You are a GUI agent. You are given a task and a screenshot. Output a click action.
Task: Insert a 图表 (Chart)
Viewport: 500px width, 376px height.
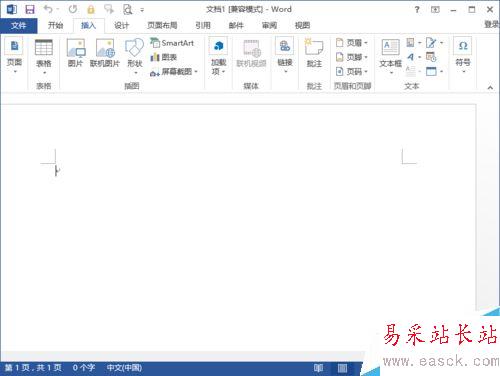click(x=163, y=57)
